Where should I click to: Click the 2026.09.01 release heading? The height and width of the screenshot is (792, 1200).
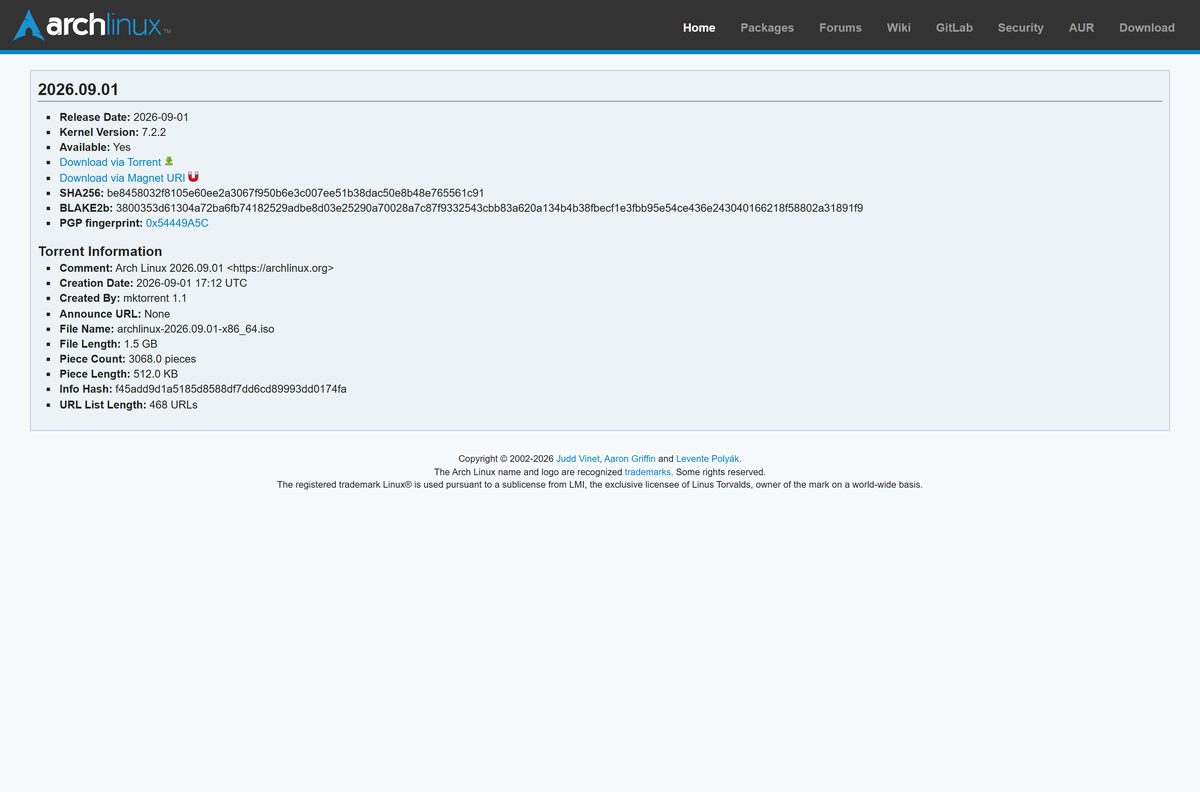tap(78, 90)
